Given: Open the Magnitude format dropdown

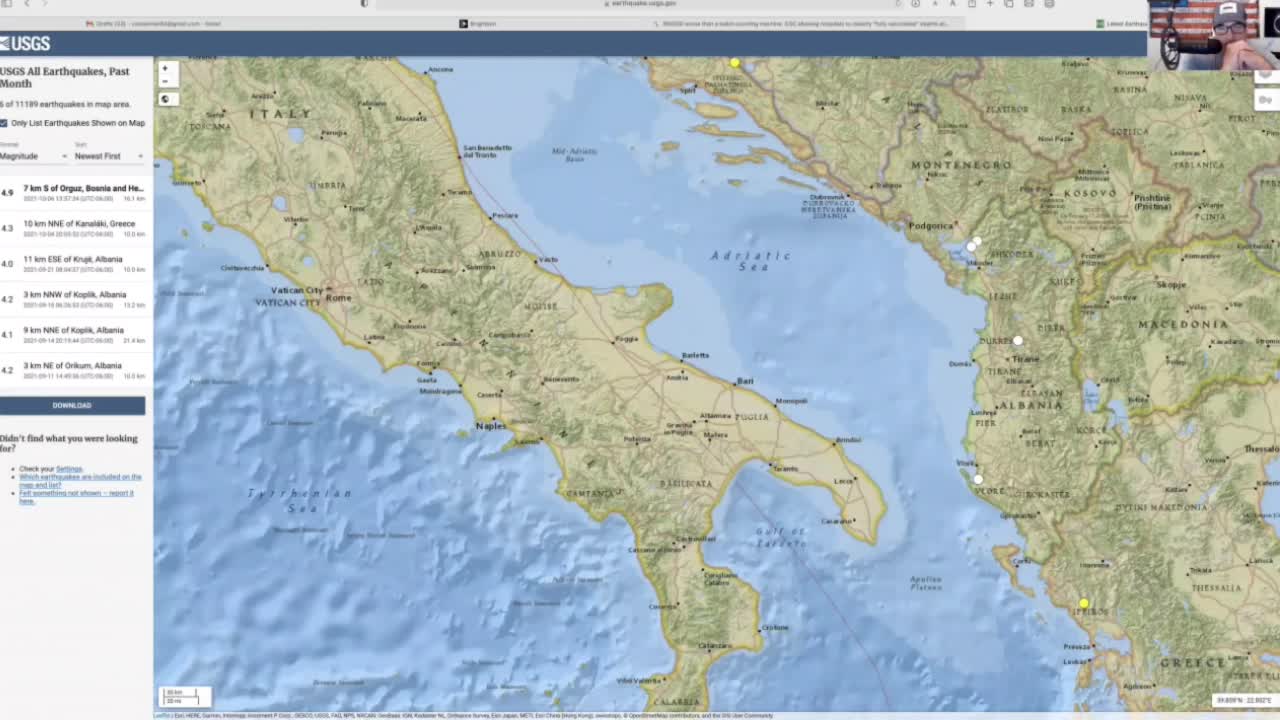Looking at the screenshot, I should tap(33, 156).
